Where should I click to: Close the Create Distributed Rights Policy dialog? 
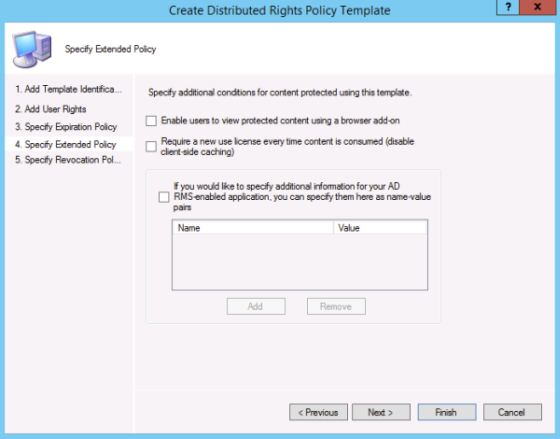coord(538,7)
